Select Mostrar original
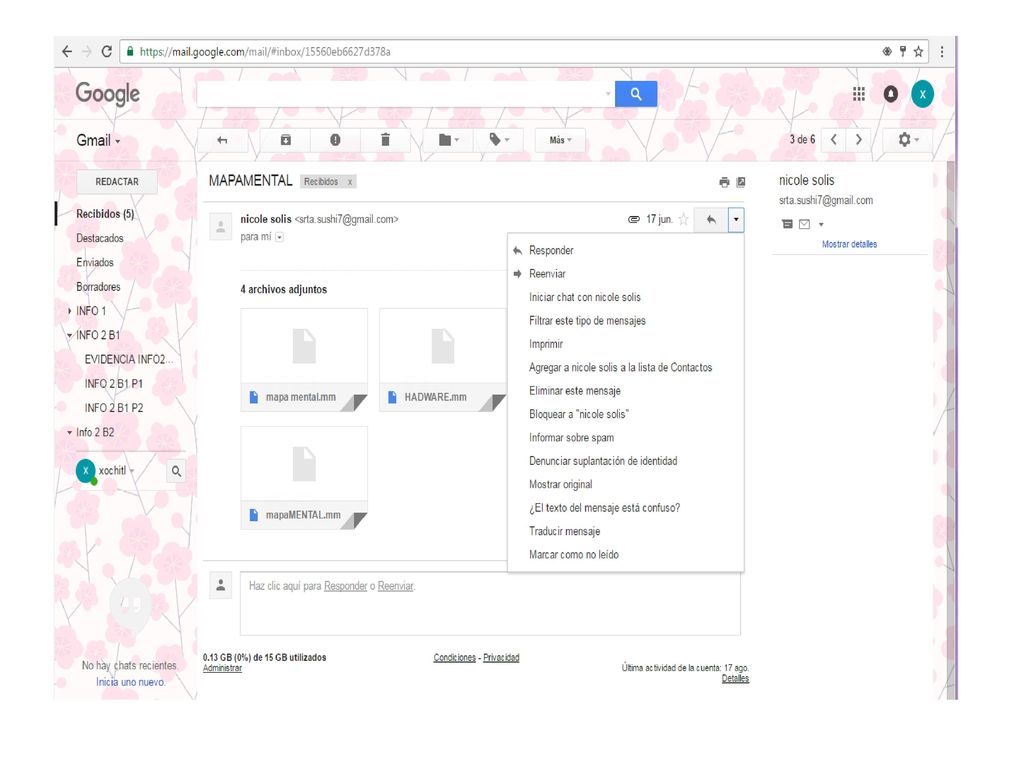This screenshot has width=1024, height=768. [626, 485]
